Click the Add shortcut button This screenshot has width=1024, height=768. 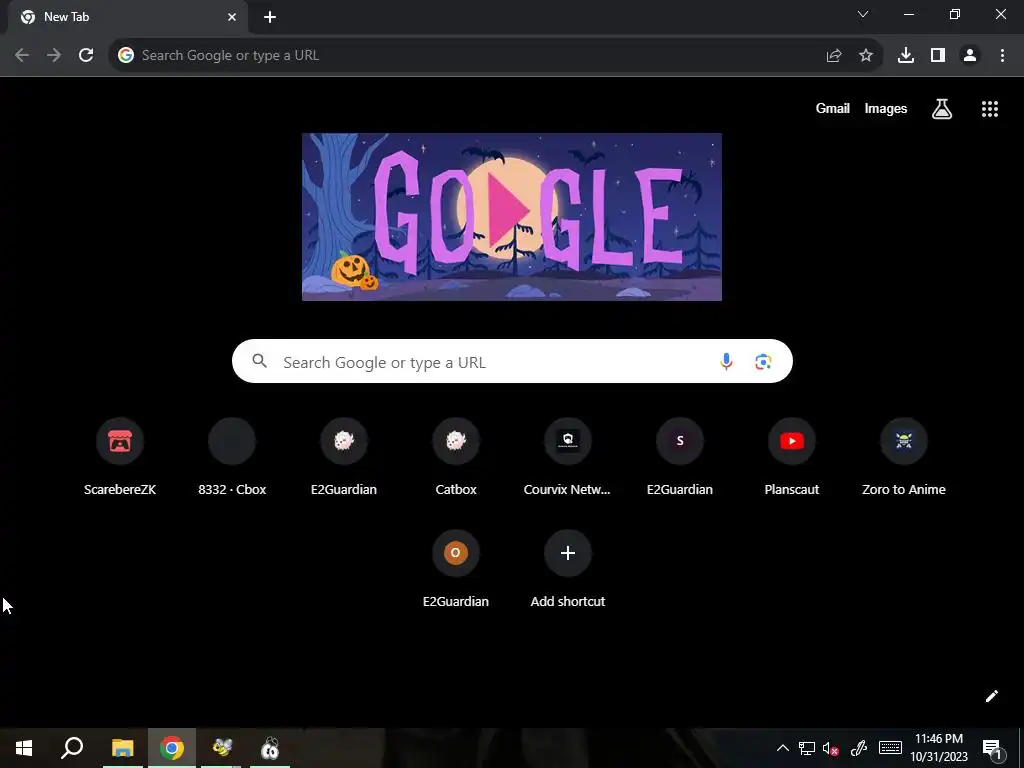[x=568, y=569]
